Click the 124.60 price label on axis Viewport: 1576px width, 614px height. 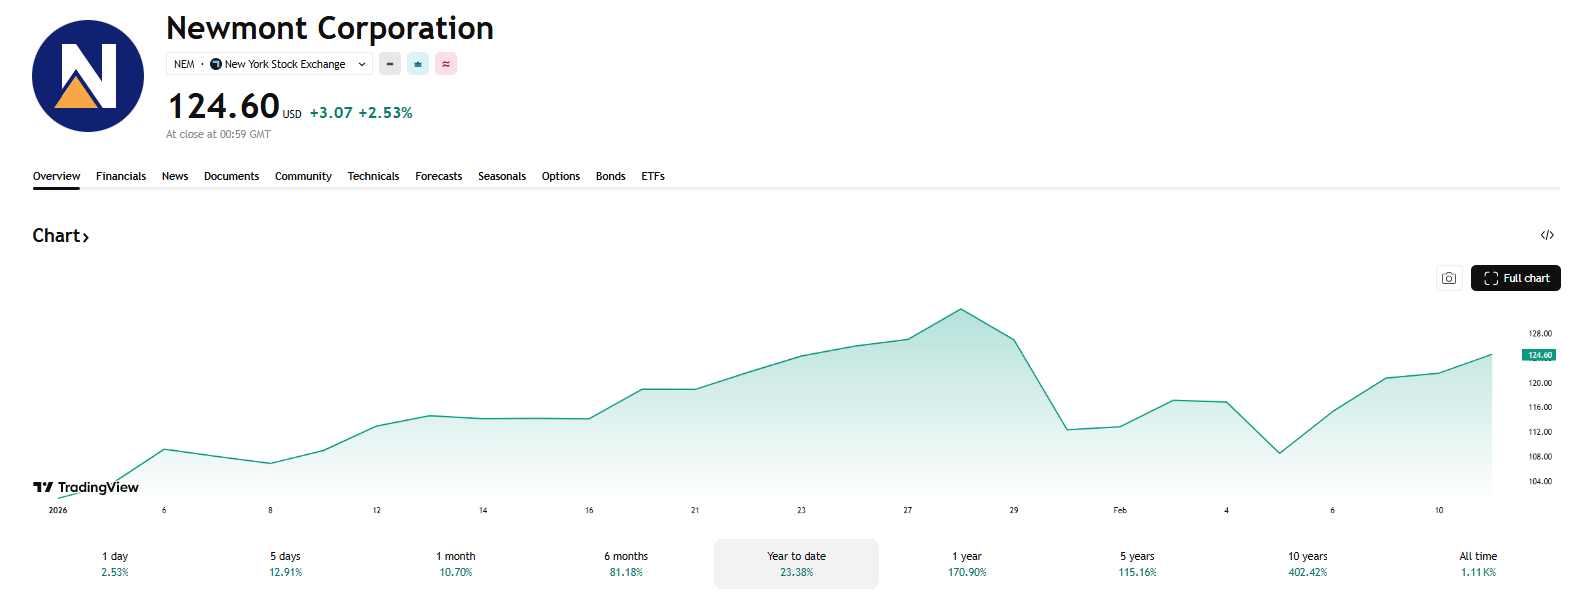1539,355
